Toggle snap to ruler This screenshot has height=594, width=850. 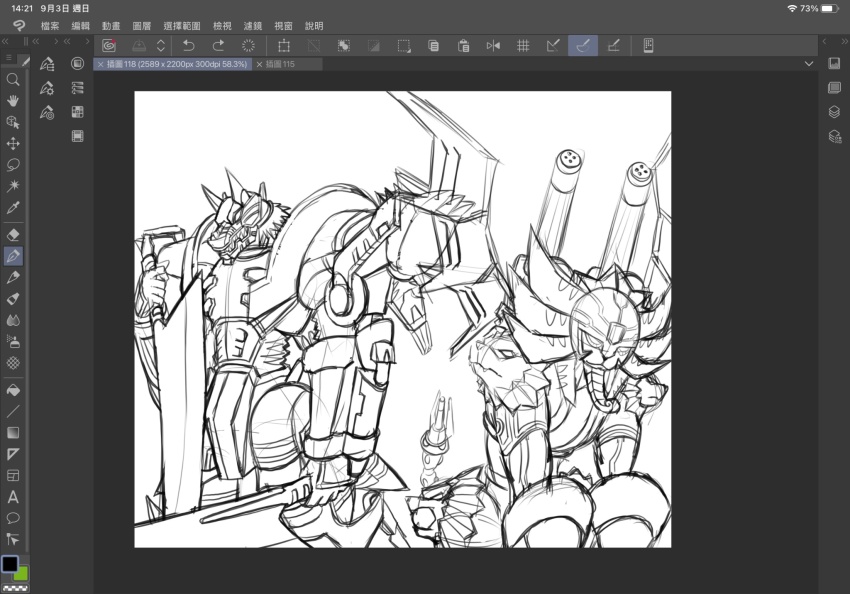click(x=552, y=45)
